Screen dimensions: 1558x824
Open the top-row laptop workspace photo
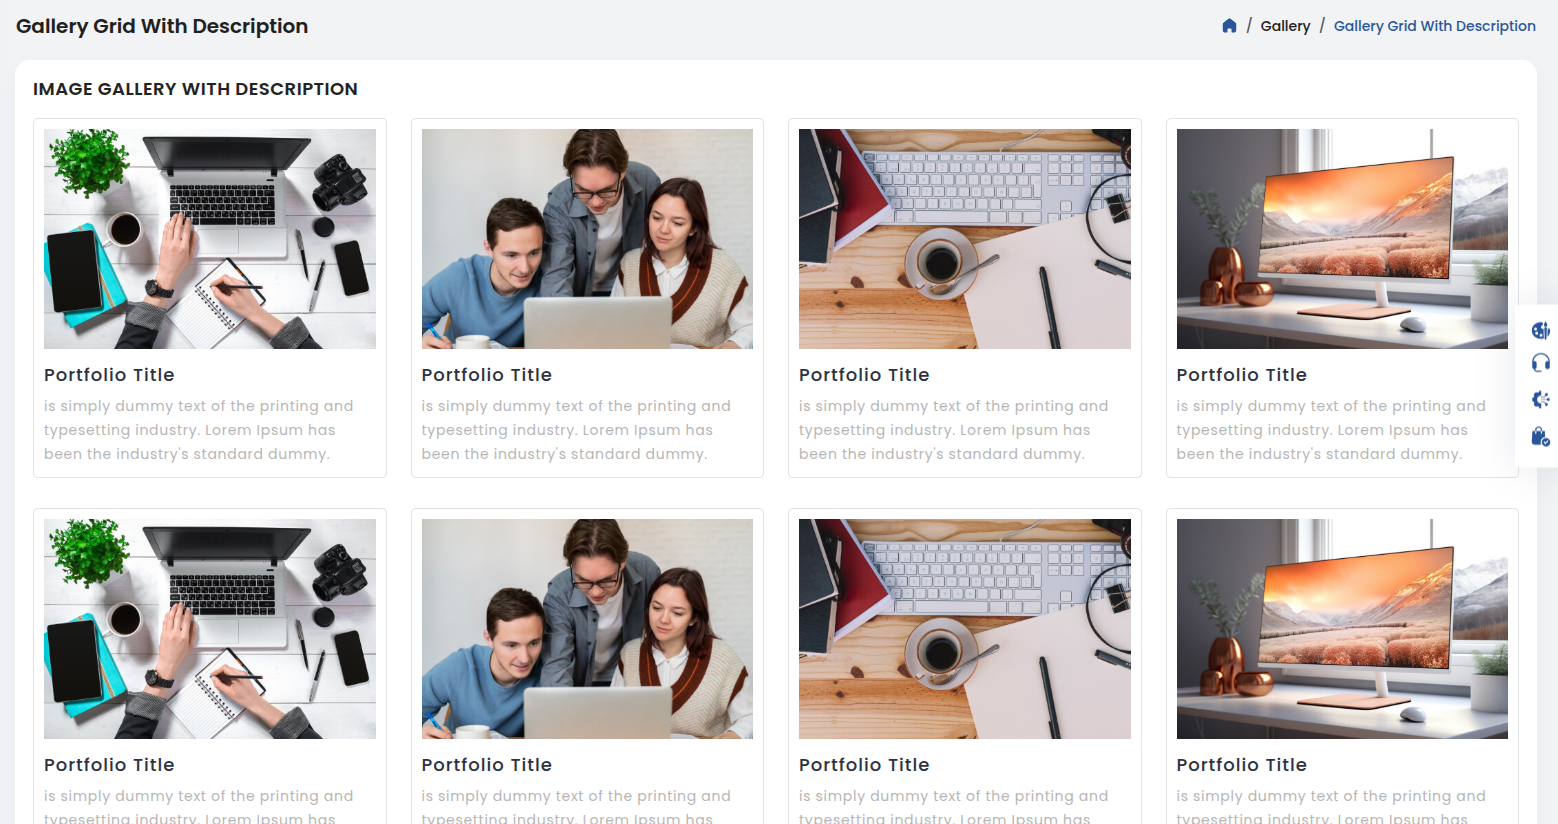(210, 239)
